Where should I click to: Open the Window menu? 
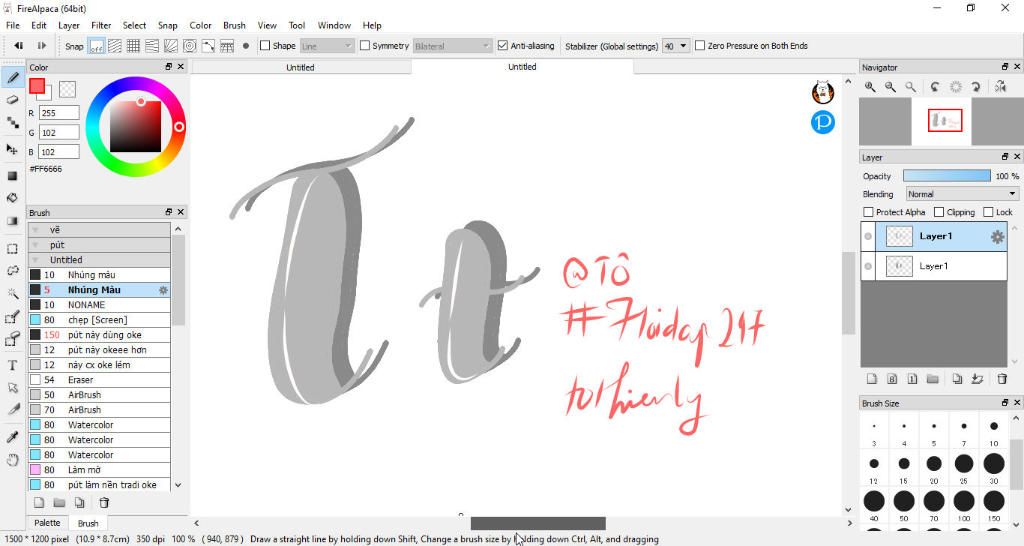pos(334,25)
